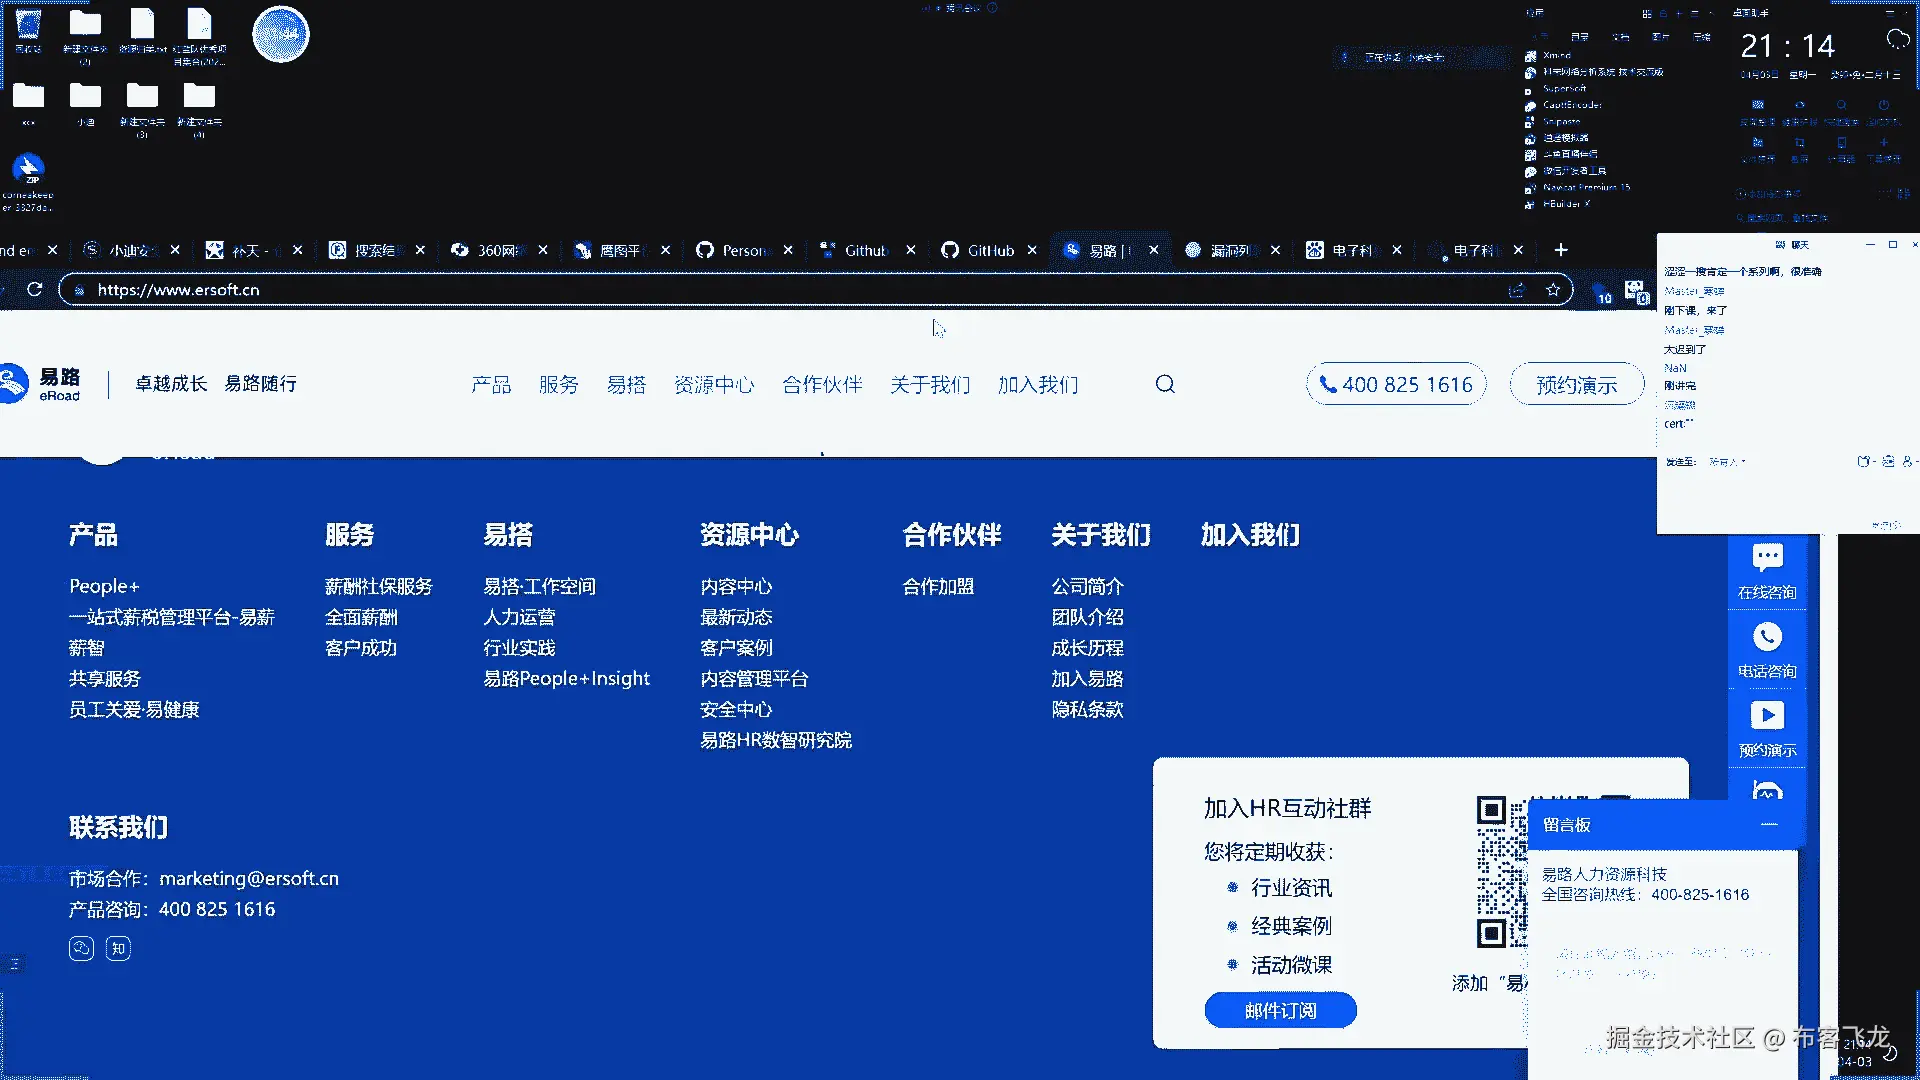Expand the 关于我们 navigation menu
The height and width of the screenshot is (1080, 1920).
(x=930, y=385)
